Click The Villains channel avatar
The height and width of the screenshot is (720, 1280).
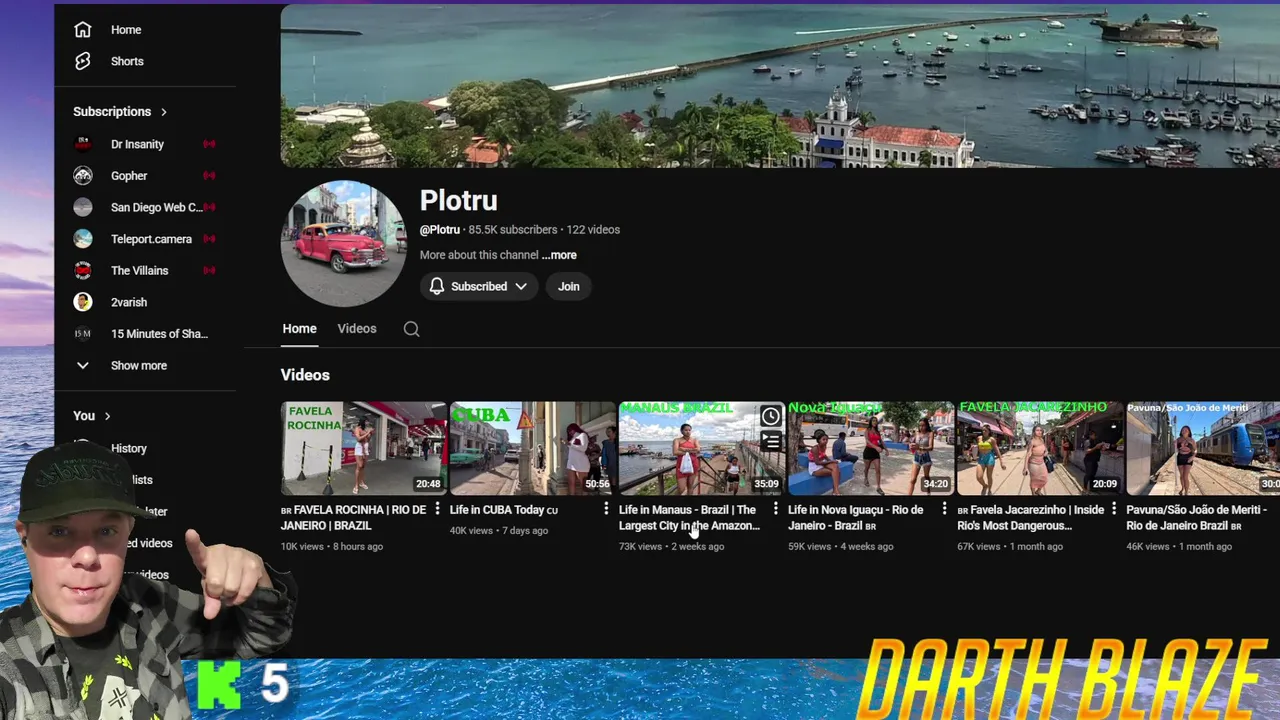pos(83,271)
